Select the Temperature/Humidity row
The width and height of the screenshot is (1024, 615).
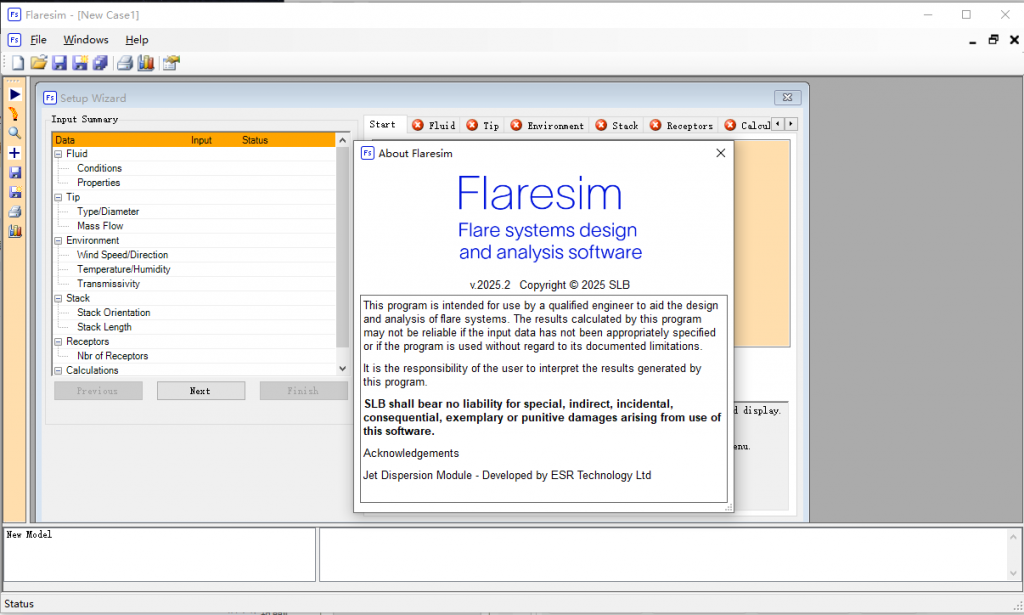click(123, 269)
